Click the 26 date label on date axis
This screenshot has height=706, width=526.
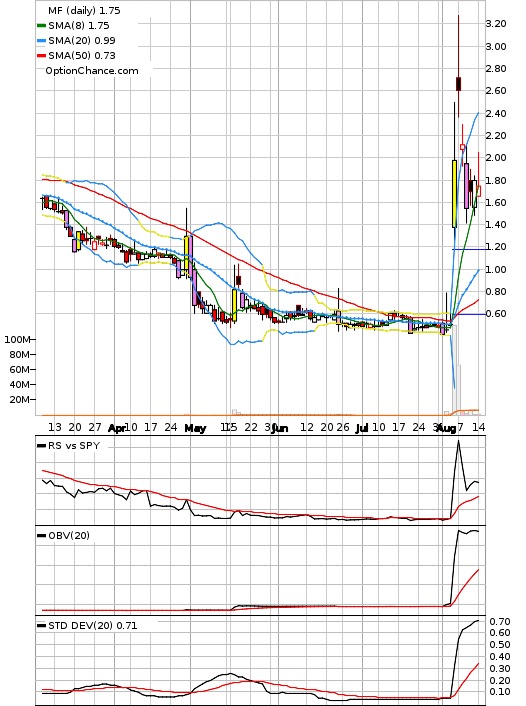point(343,427)
